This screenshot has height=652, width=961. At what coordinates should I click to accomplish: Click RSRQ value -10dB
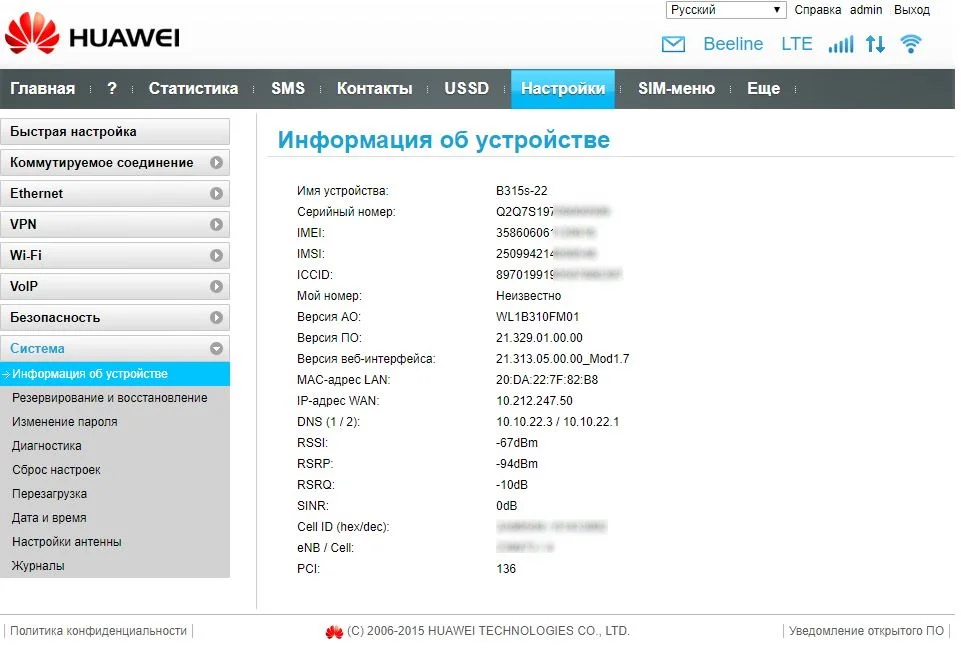(512, 485)
